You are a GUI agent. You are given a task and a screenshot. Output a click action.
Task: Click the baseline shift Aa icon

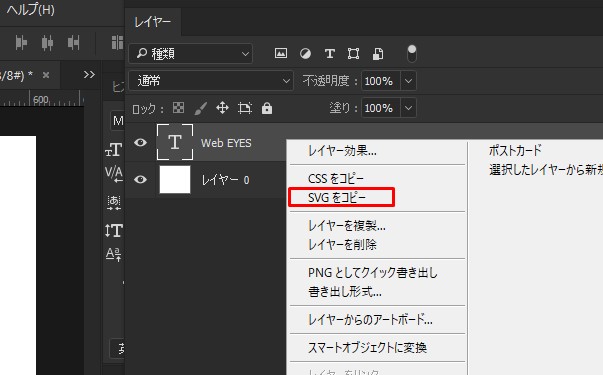(114, 255)
